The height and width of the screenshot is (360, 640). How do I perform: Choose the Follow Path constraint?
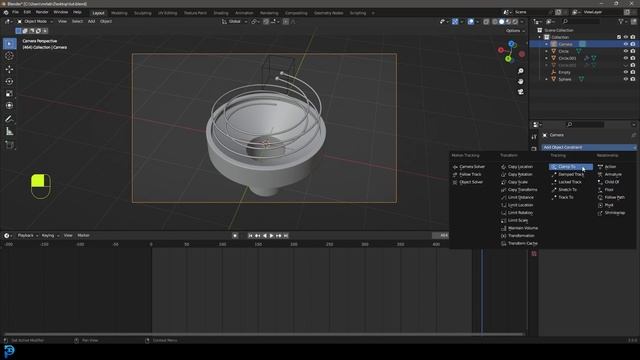(611, 197)
